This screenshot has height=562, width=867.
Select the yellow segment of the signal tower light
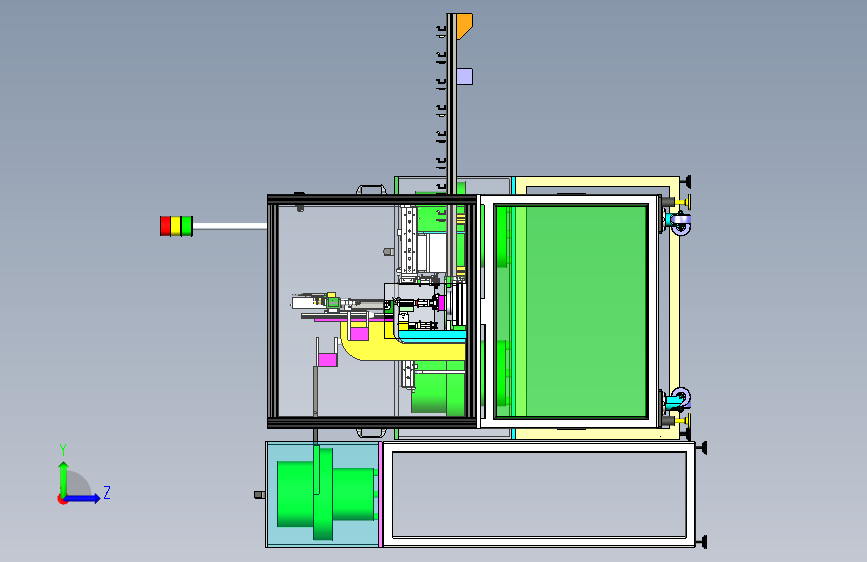tap(176, 226)
